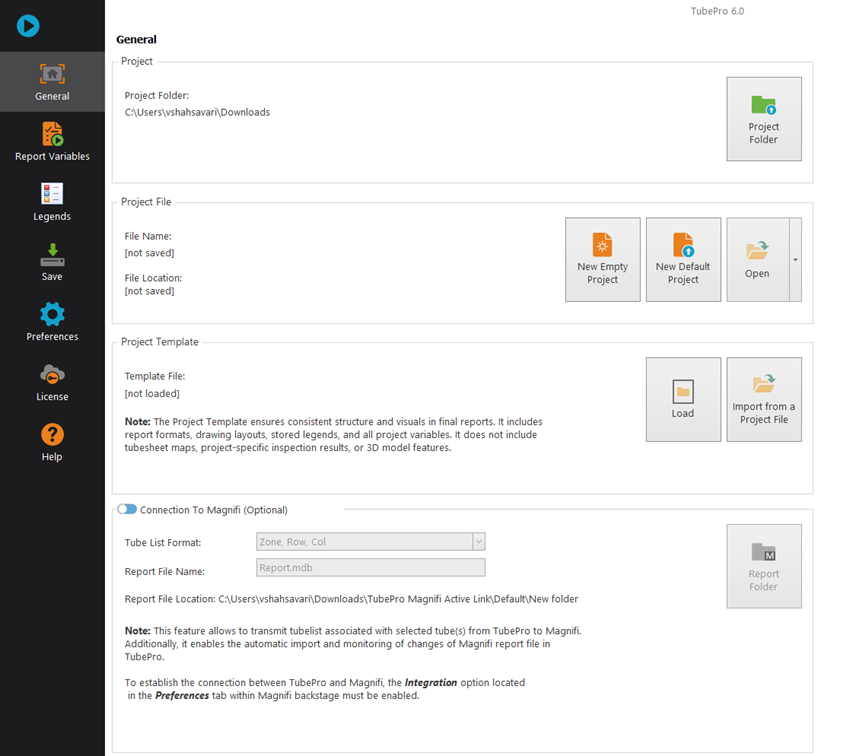Switch to the Report Variables tab

51,135
